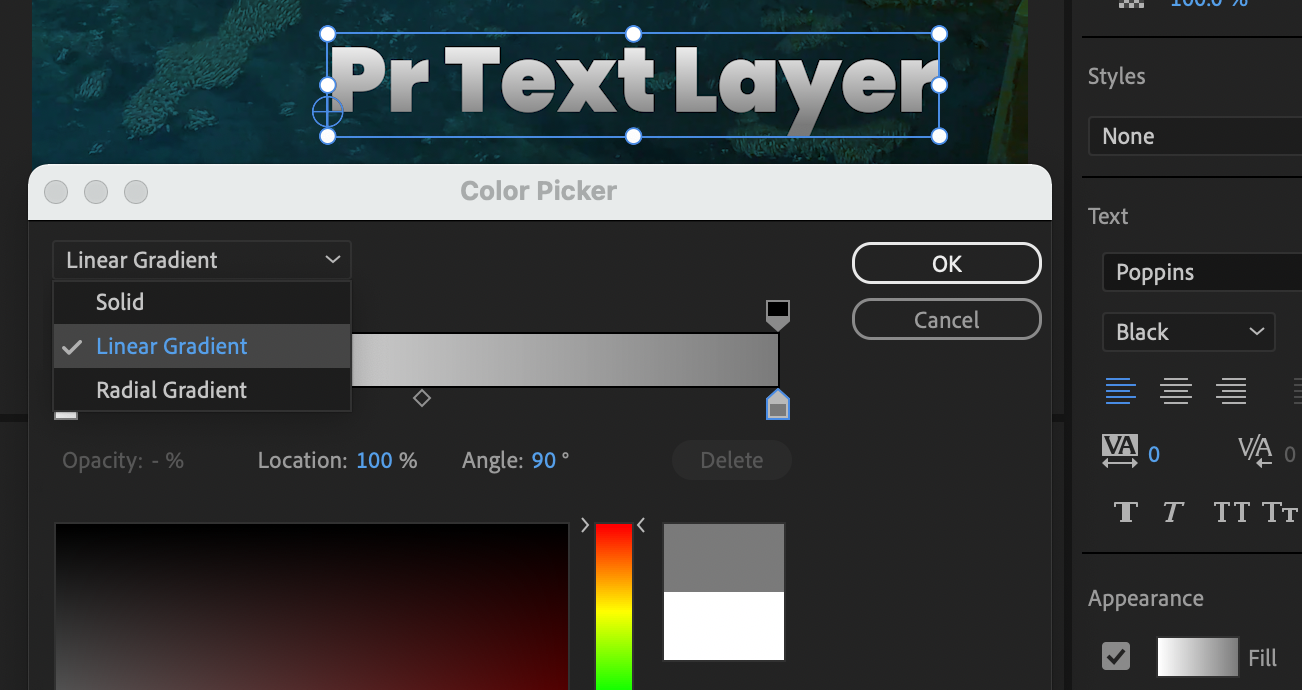
Task: Select the center align text icon
Action: tap(1176, 391)
